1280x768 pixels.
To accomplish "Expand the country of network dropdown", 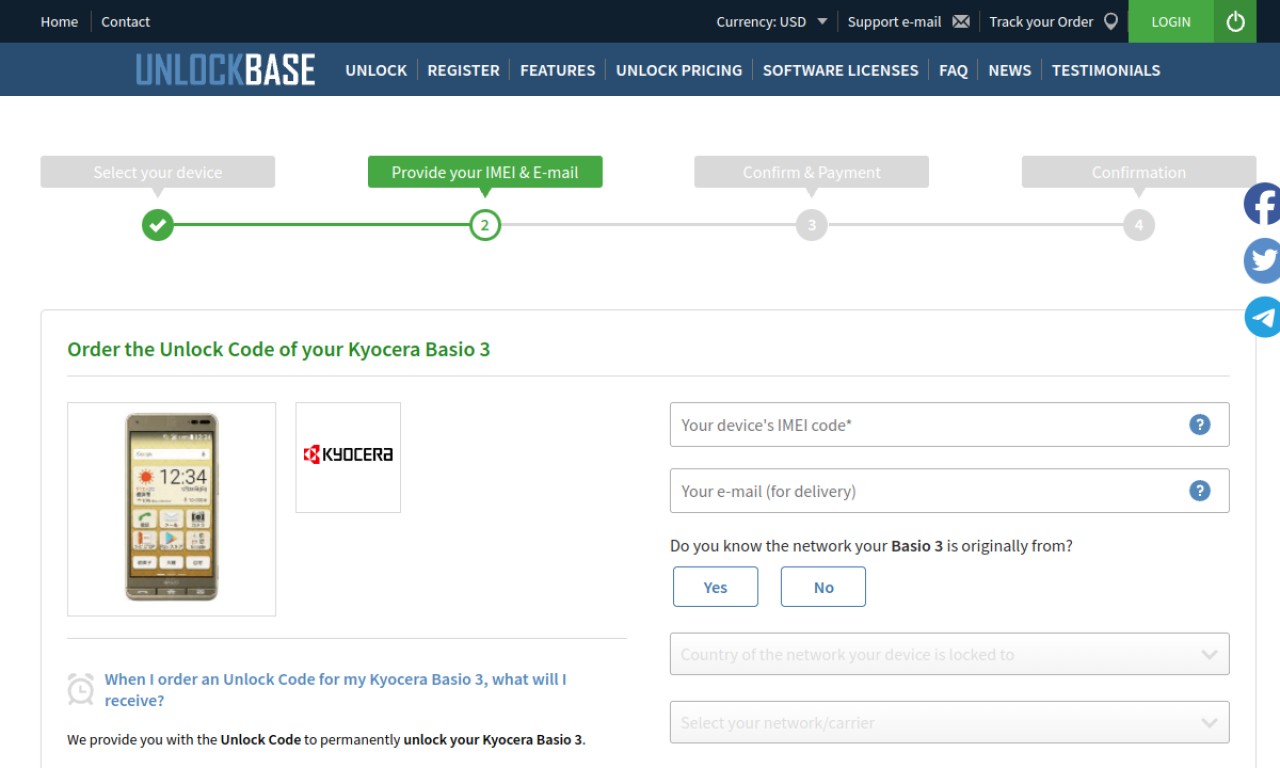I will pyautogui.click(x=949, y=655).
